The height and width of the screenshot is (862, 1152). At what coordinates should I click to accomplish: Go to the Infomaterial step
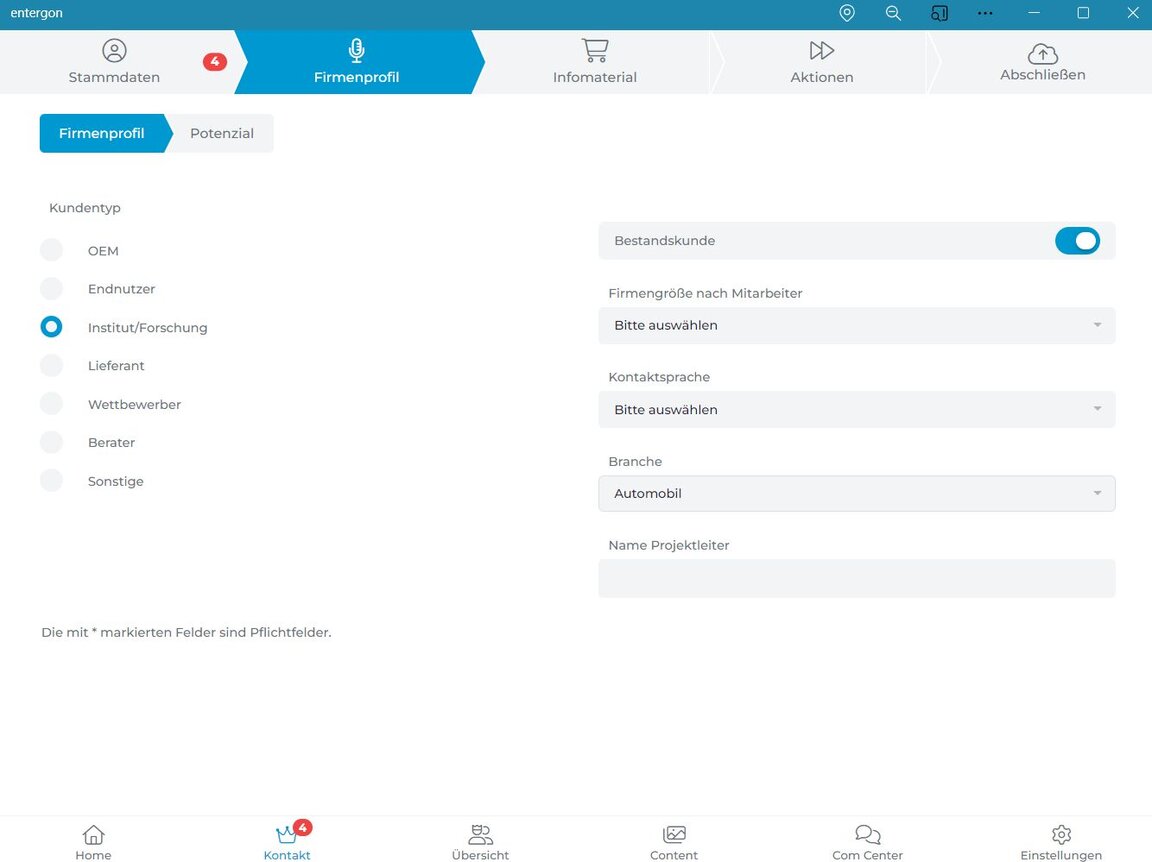coord(595,62)
